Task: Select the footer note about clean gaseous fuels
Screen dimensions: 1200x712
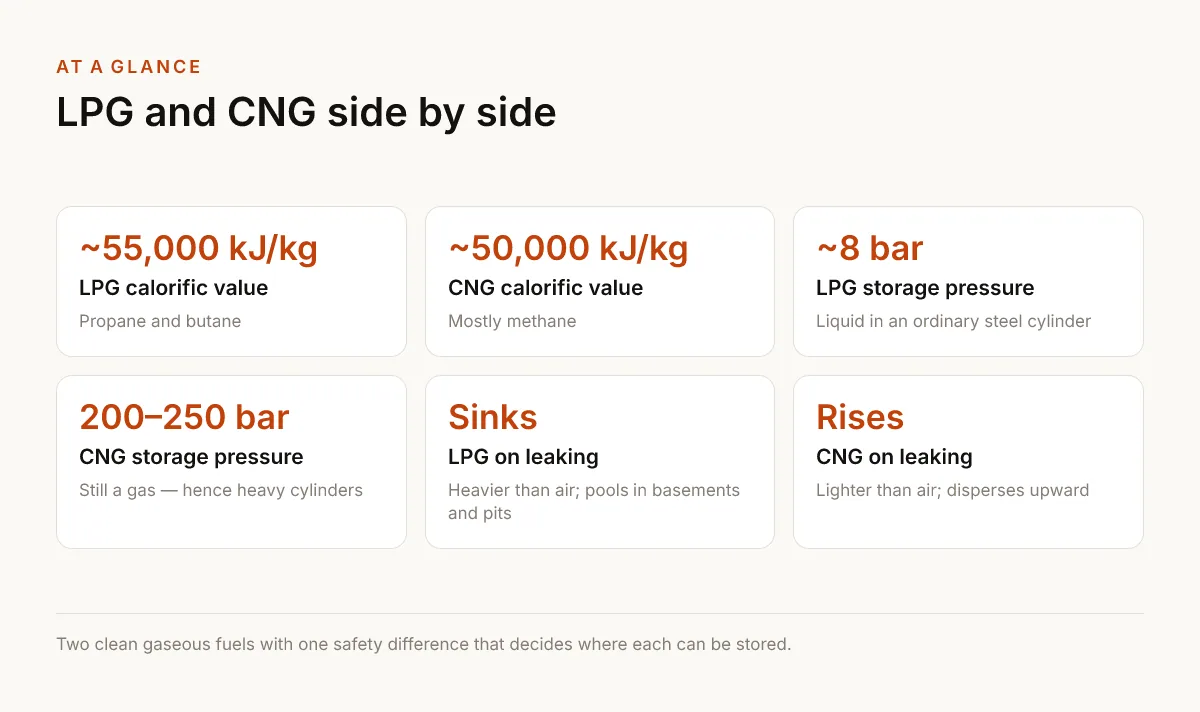Action: [x=424, y=644]
